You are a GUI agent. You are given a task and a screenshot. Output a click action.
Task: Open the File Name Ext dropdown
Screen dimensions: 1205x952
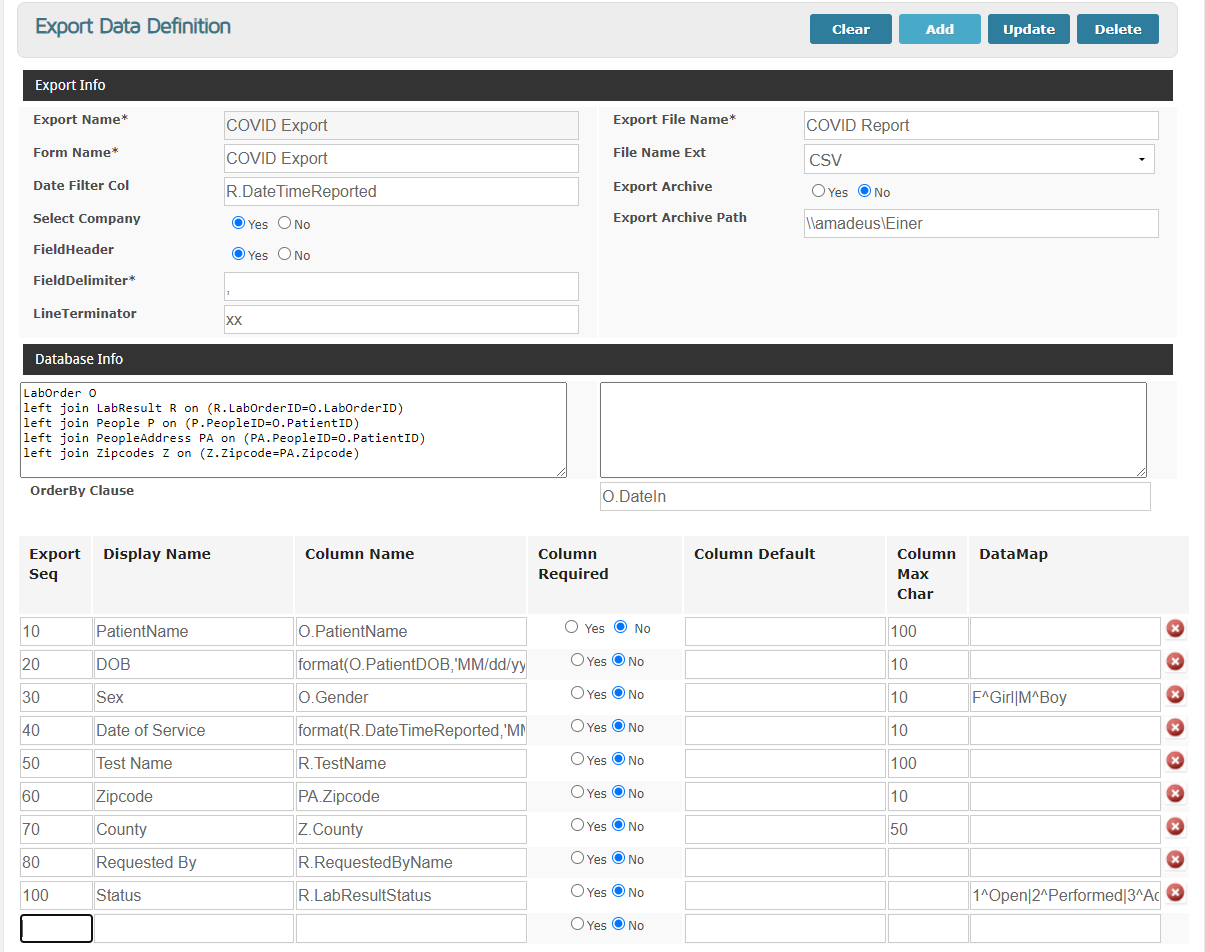[x=979, y=159]
